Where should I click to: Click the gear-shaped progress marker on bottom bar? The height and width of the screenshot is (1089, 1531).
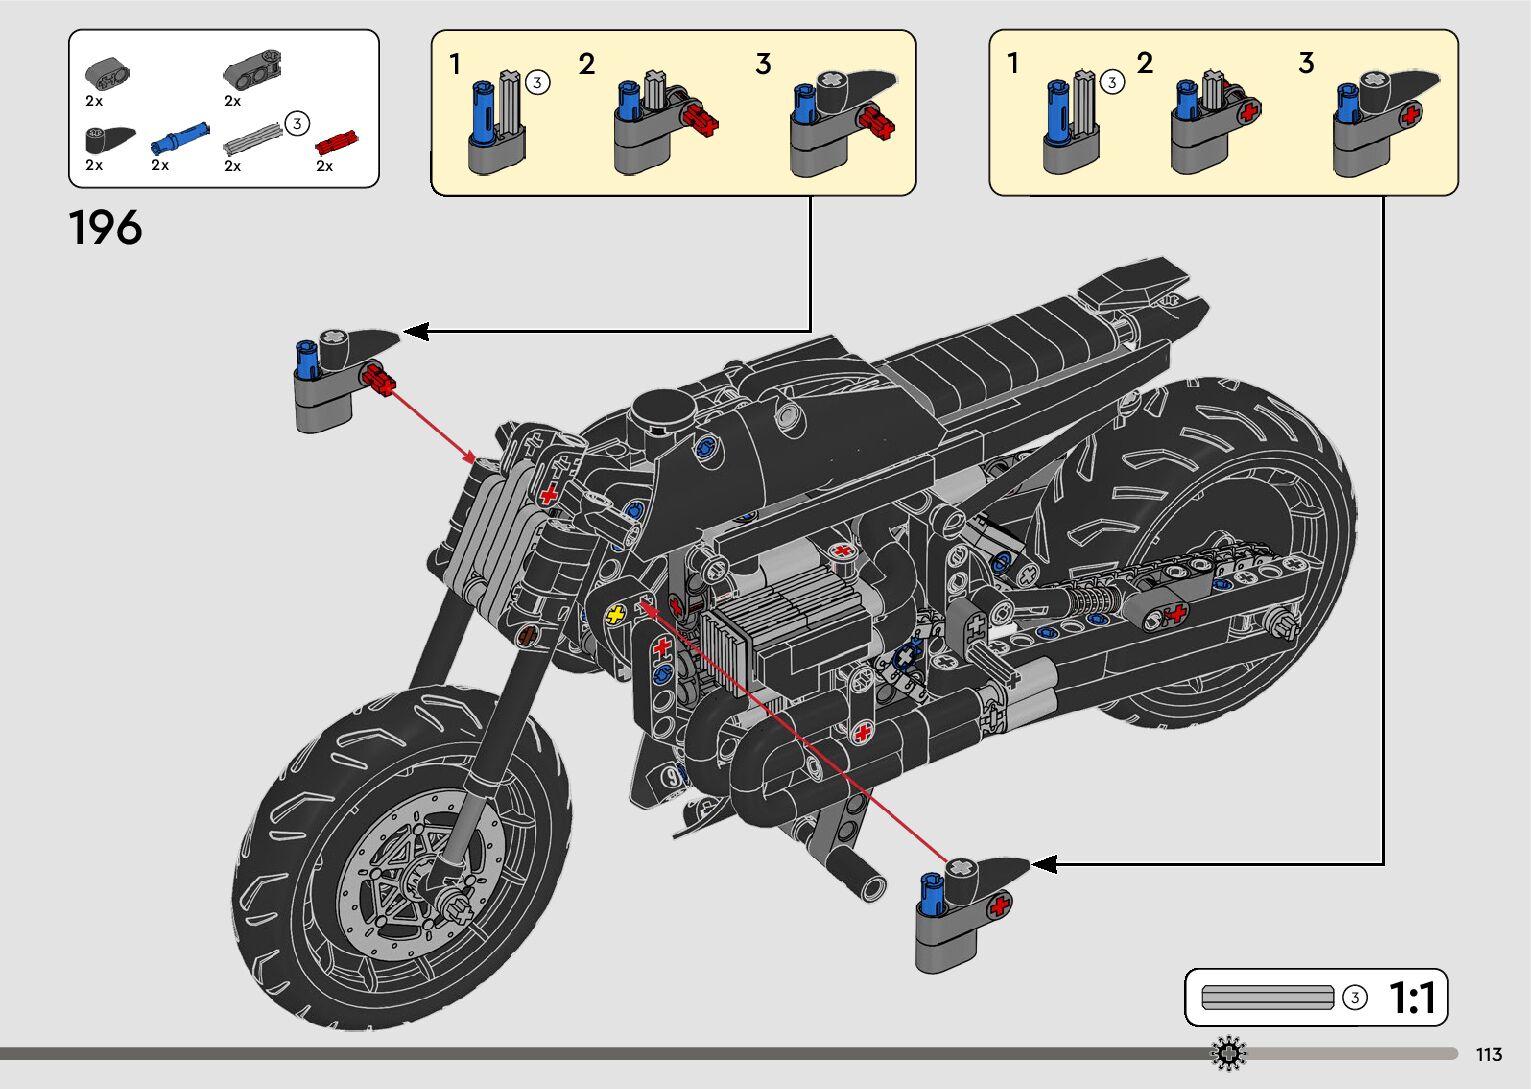1228,1053
